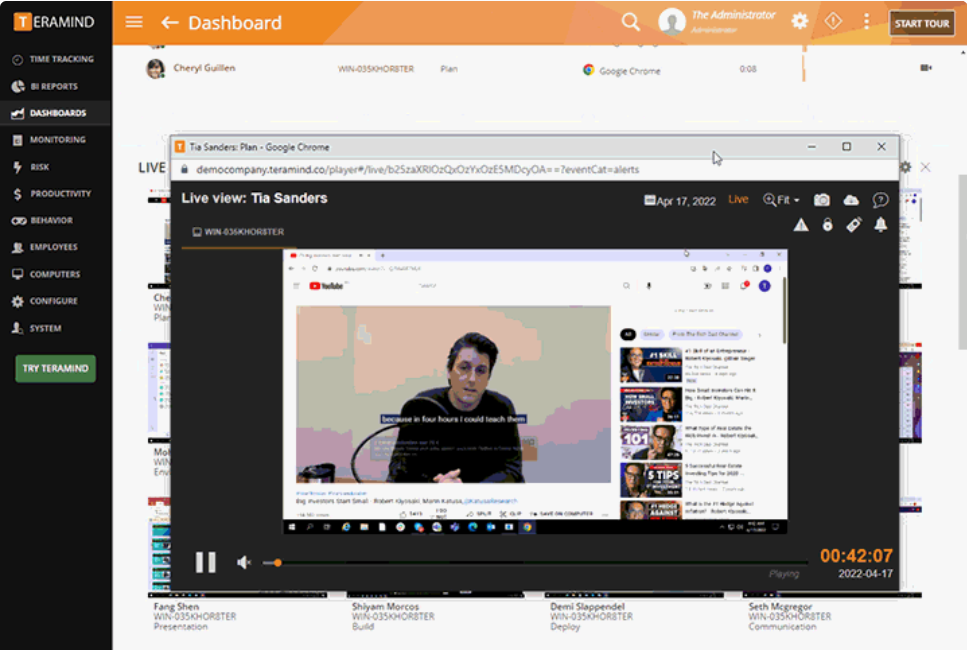Click the START TOUR button
The width and height of the screenshot is (967, 650).
tap(921, 23)
